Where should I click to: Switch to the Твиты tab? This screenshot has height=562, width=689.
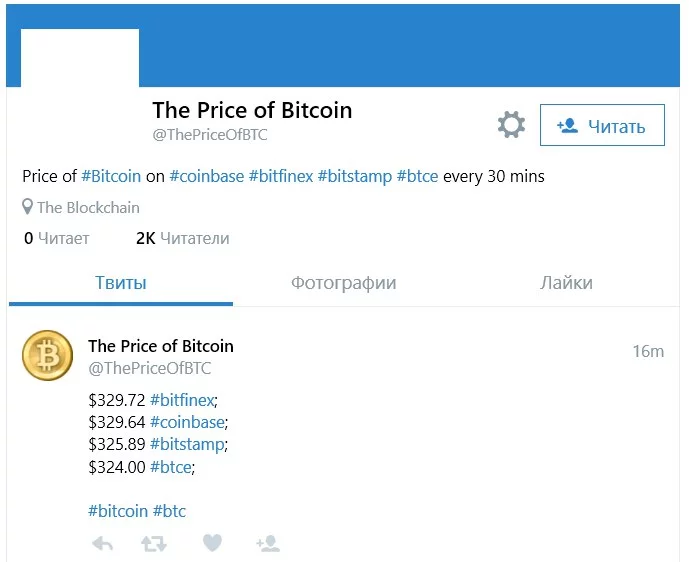[121, 283]
